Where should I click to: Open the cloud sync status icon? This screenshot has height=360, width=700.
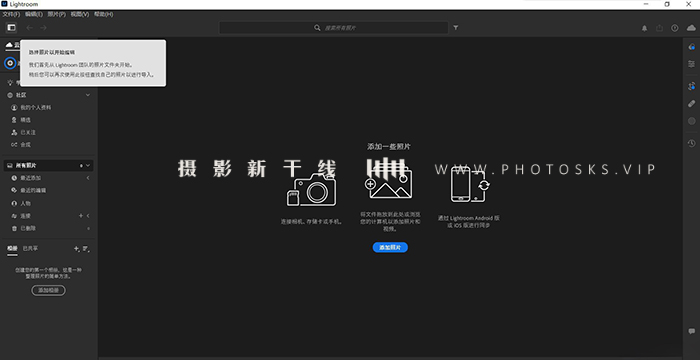click(691, 28)
